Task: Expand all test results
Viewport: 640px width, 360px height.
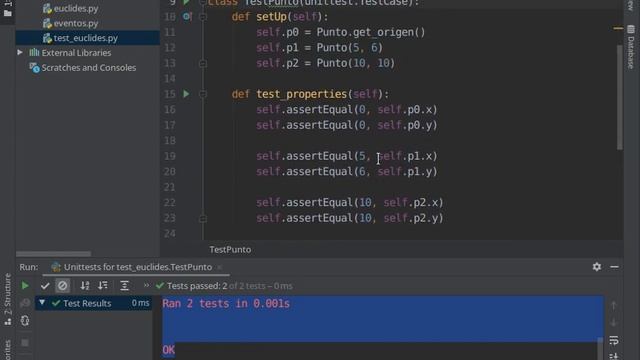Action: pos(124,286)
